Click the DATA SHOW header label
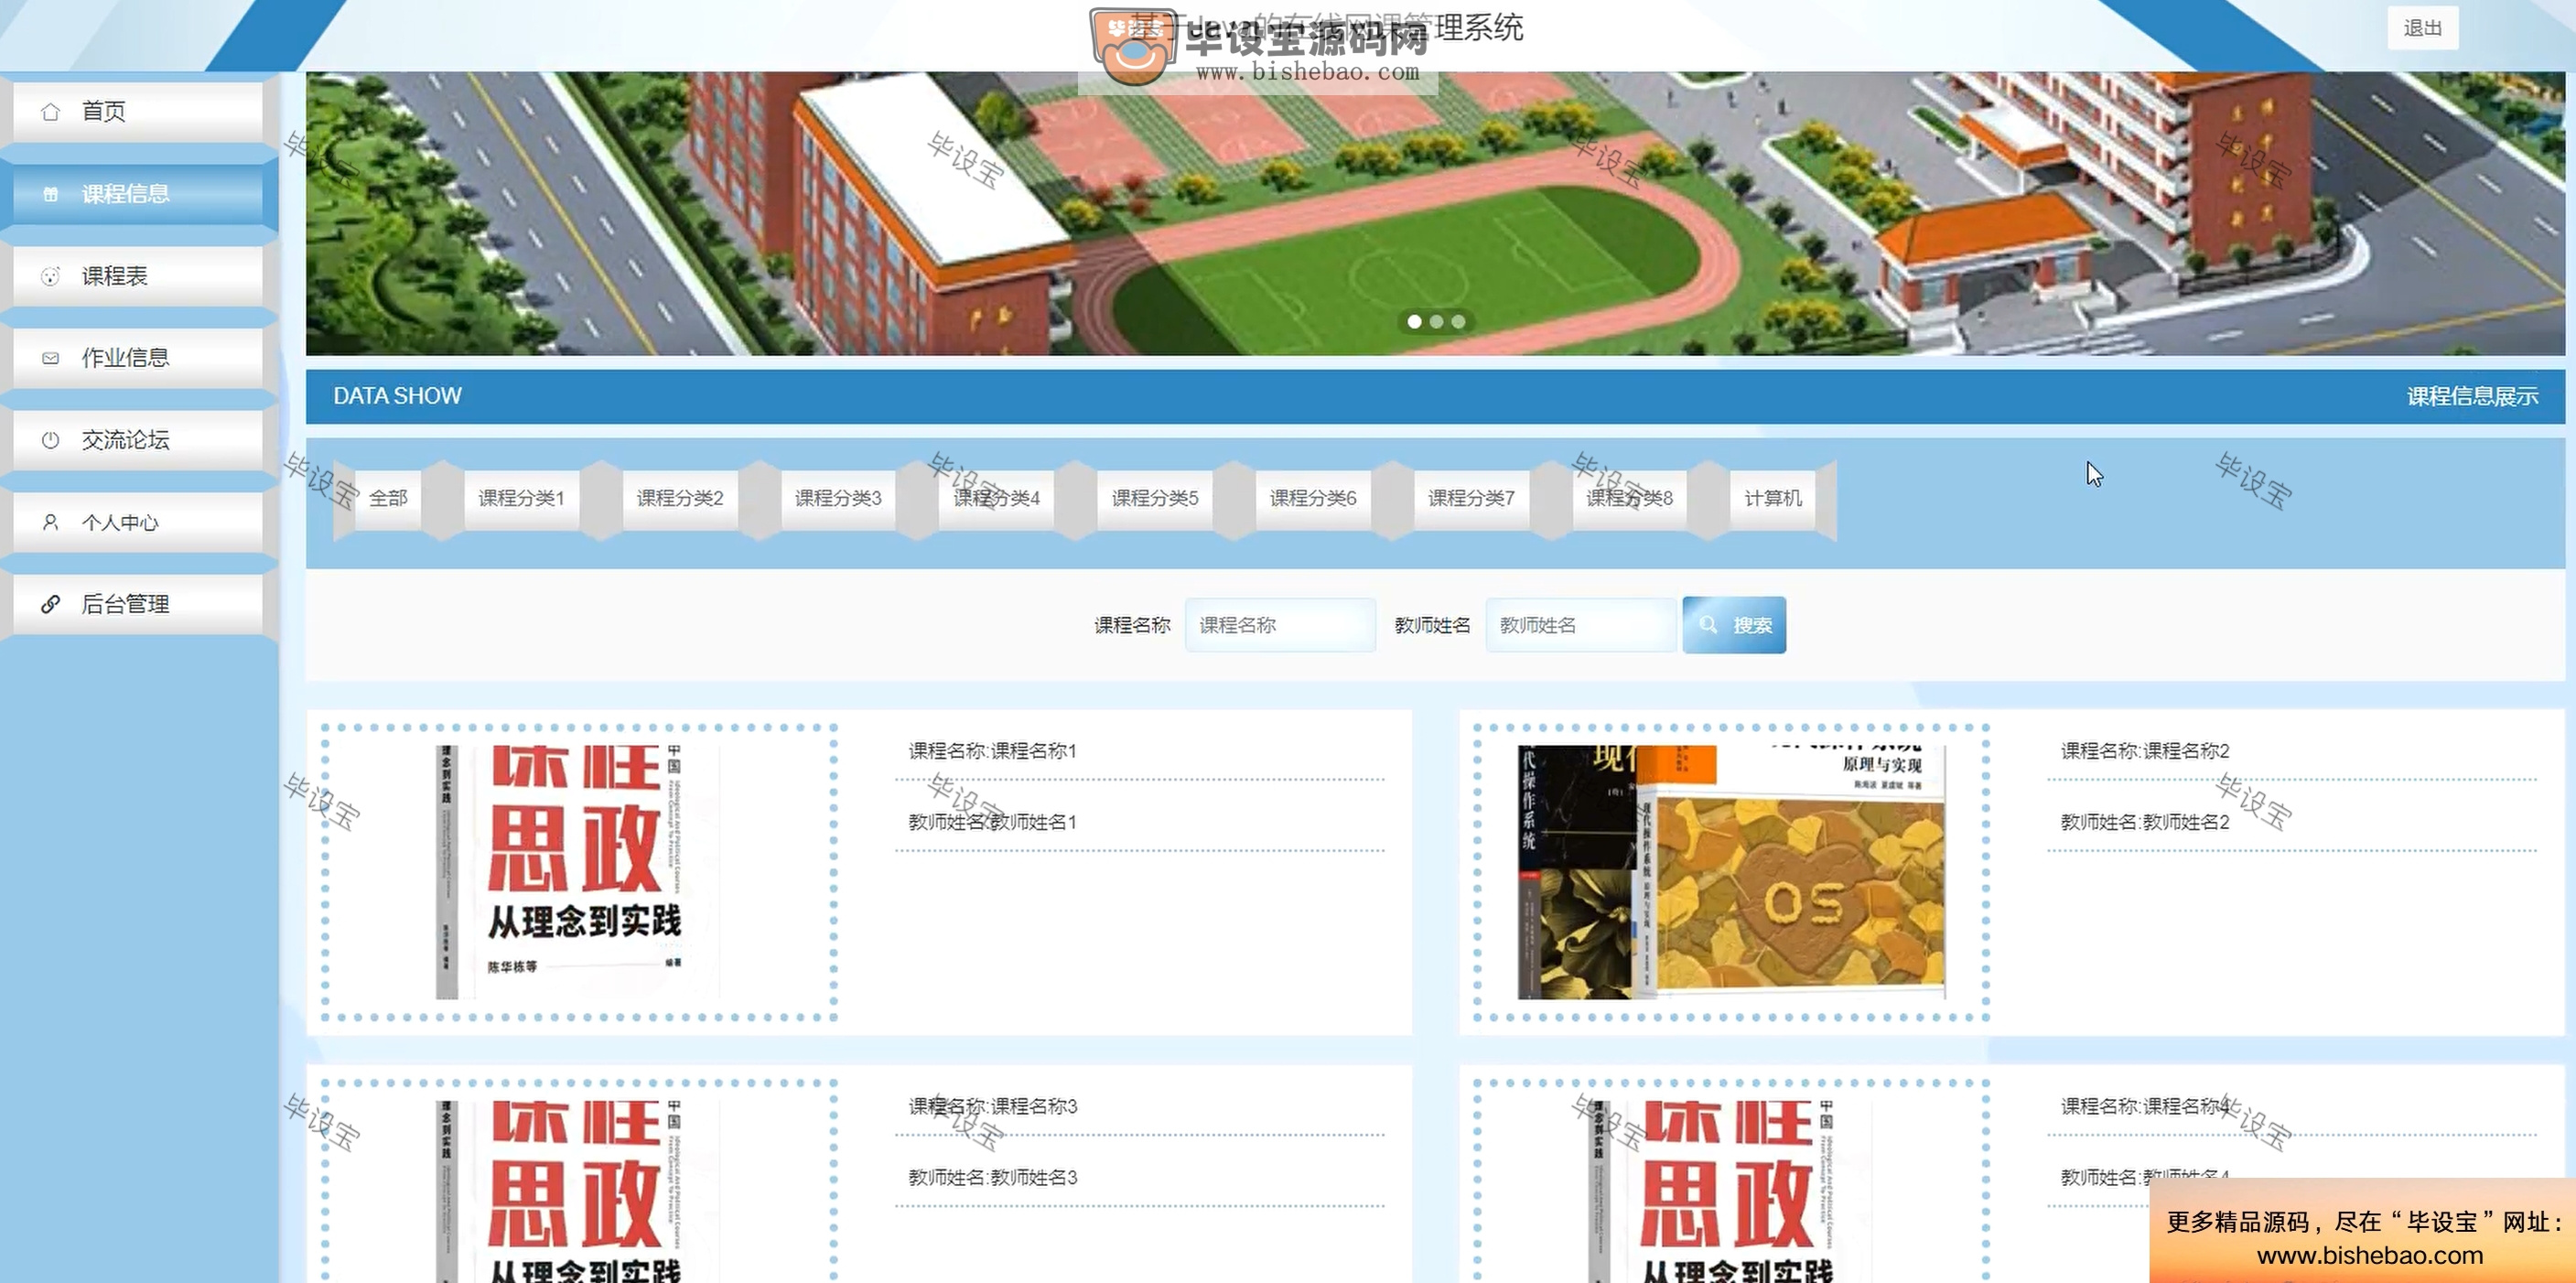Screen dimensions: 2576x1283 click(x=397, y=396)
